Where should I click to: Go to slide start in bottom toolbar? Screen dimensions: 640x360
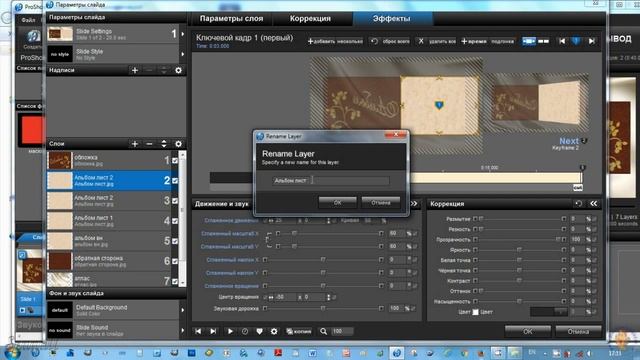click(198, 331)
